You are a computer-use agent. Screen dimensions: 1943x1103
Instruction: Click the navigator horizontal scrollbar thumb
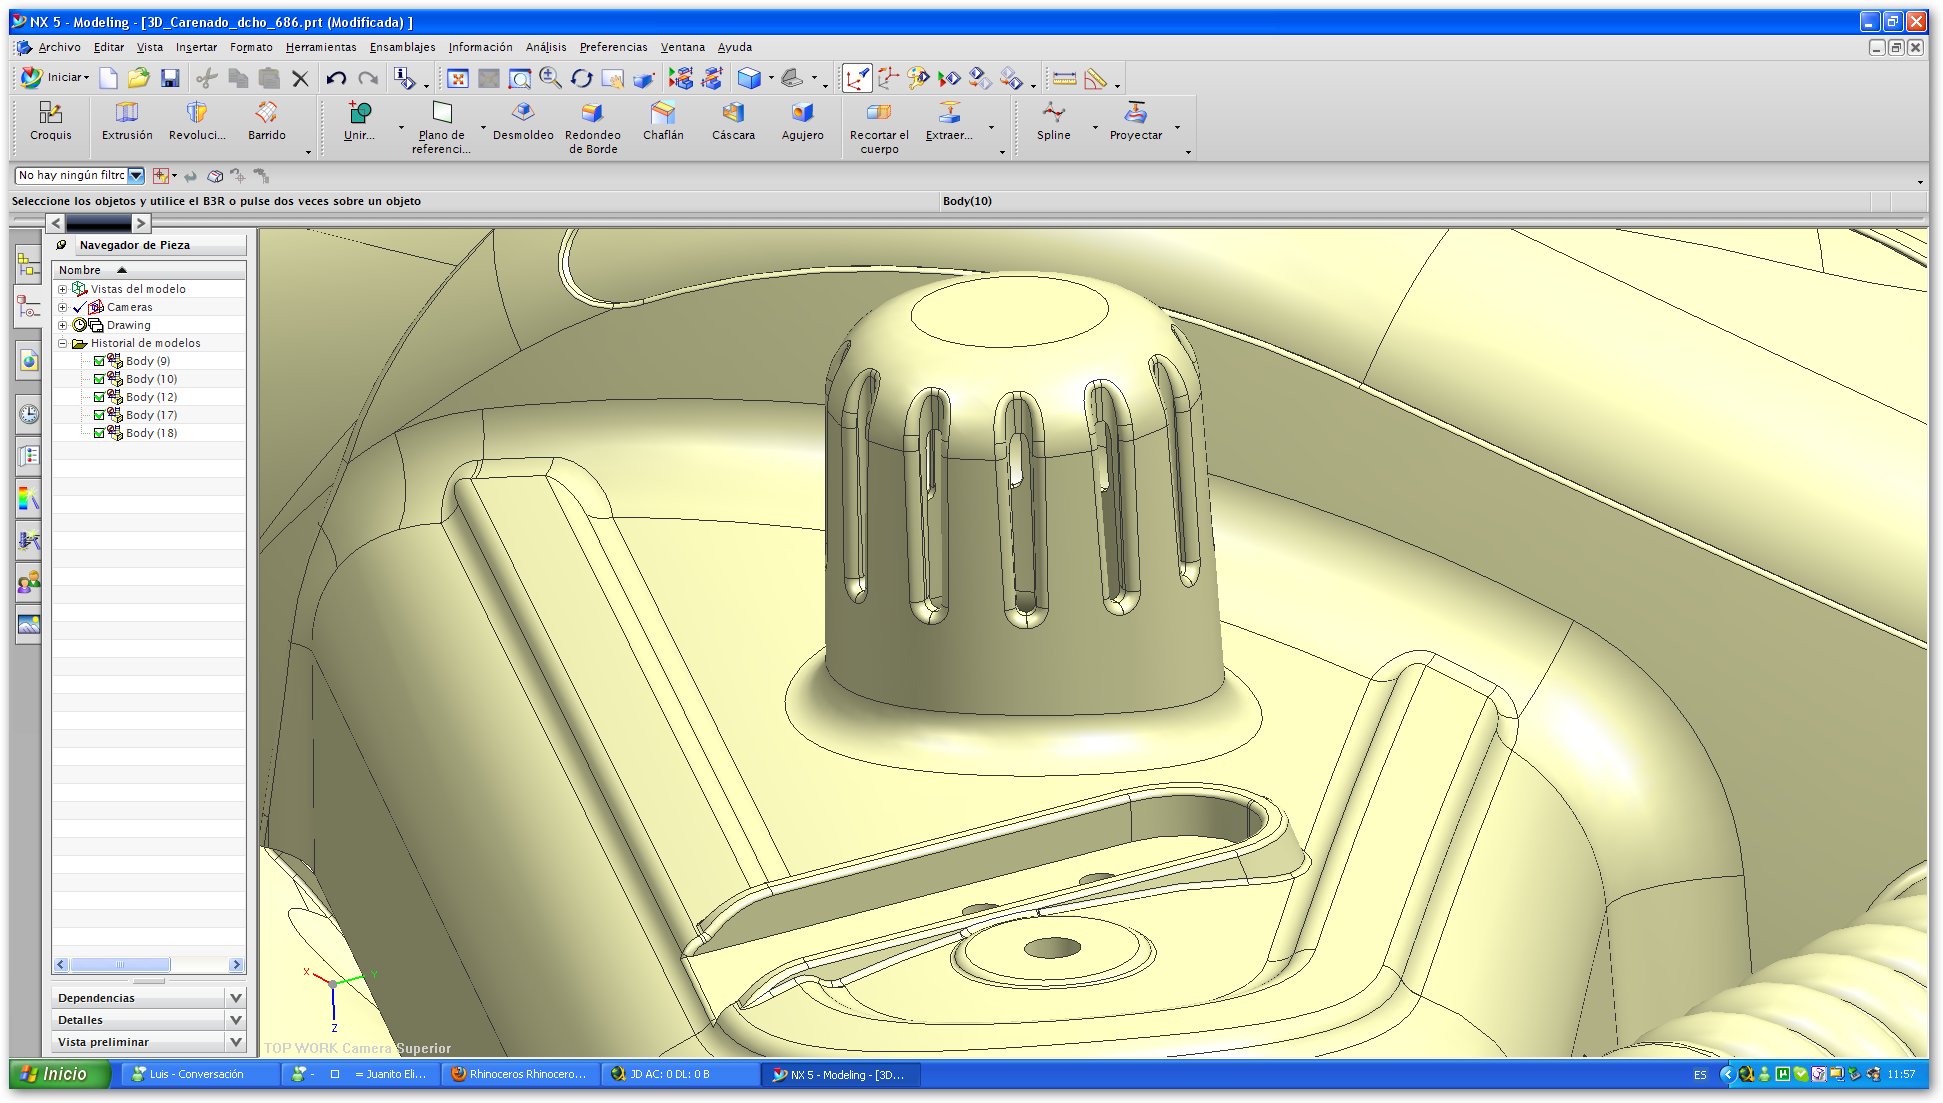pyautogui.click(x=120, y=964)
